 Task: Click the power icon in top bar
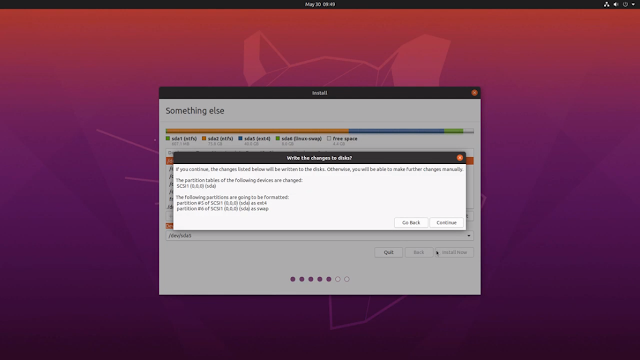[x=625, y=4]
